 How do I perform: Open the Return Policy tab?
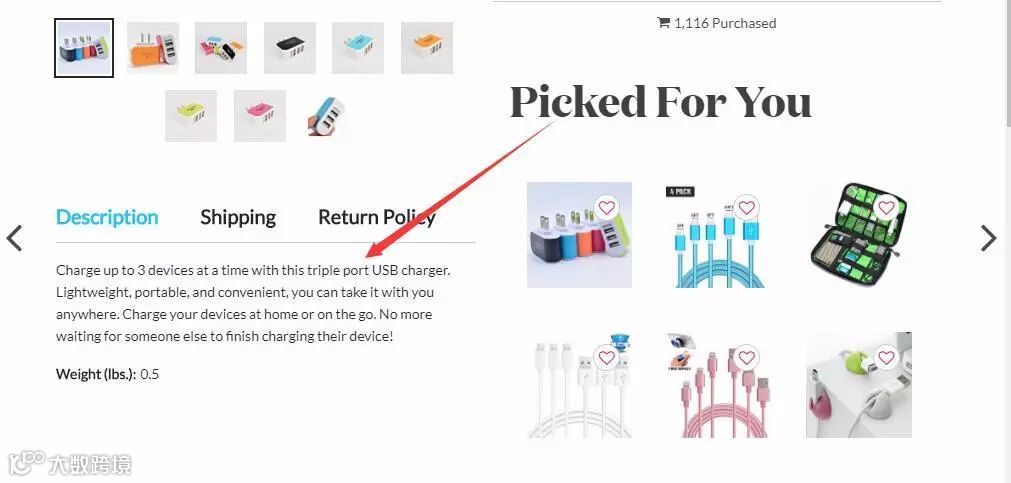pos(377,217)
